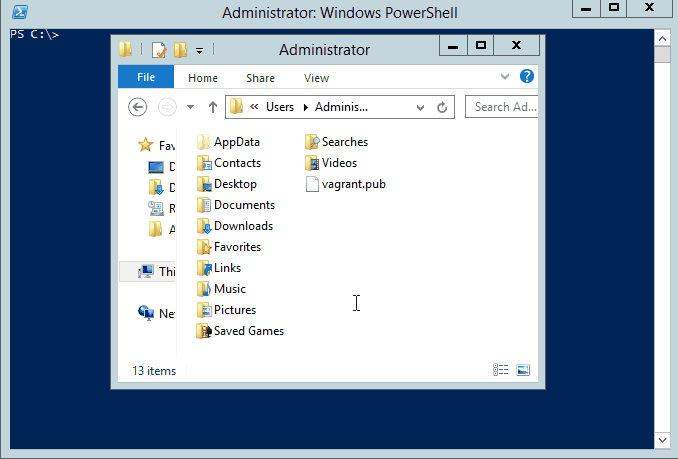Open the View ribbon tab

[317, 78]
